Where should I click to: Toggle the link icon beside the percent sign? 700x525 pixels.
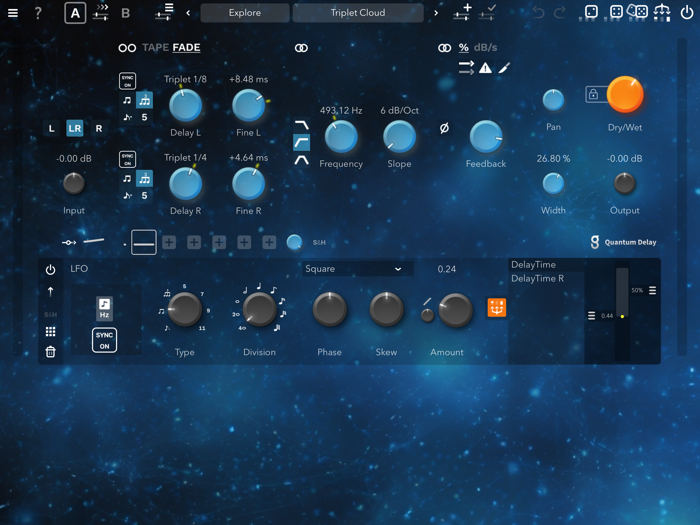[444, 48]
